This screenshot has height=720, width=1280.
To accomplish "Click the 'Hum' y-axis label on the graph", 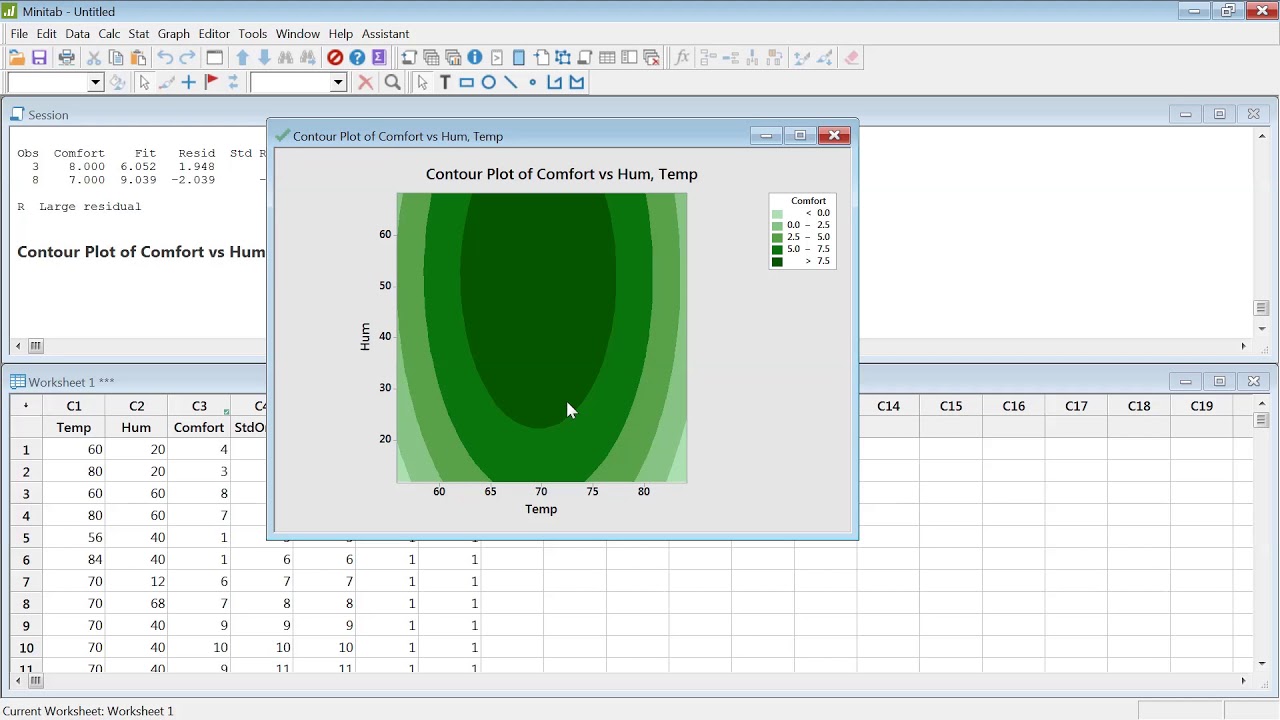I will (365, 337).
